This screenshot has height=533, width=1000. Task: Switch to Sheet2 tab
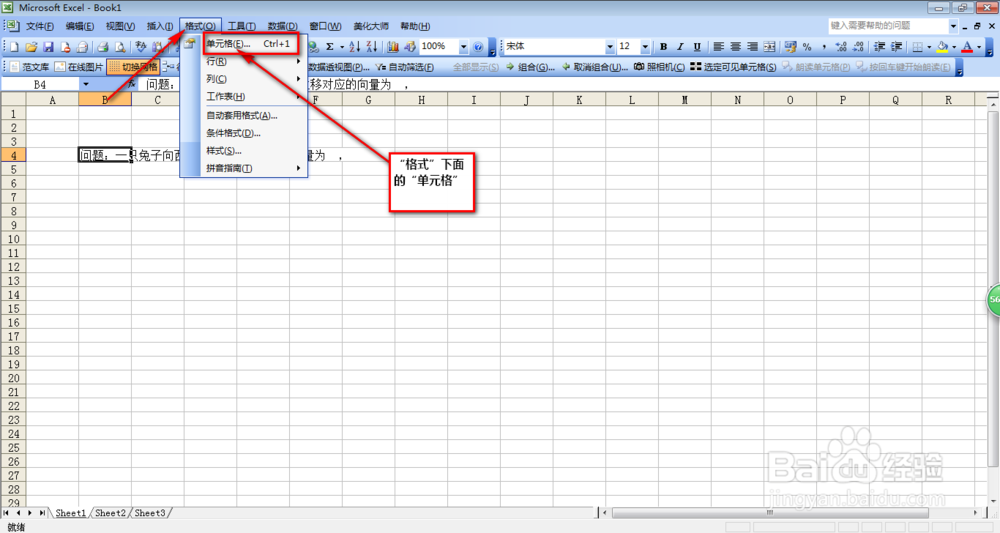tap(110, 513)
